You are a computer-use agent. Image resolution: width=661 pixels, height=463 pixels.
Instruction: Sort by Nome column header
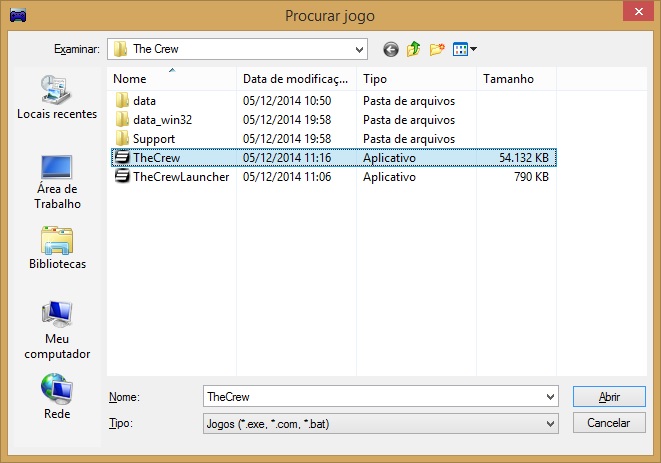point(172,79)
